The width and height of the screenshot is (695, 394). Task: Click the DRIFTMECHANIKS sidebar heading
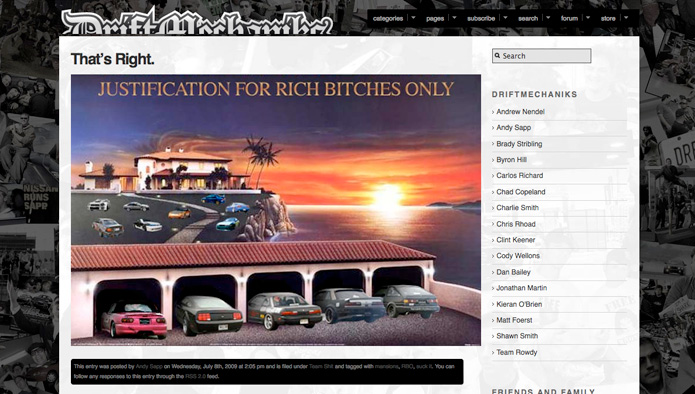click(535, 94)
